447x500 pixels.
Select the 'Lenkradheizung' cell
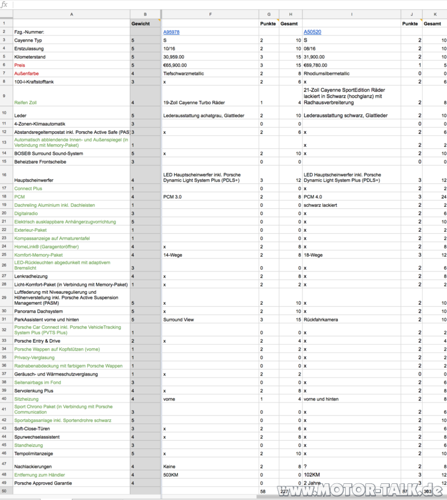[71, 276]
